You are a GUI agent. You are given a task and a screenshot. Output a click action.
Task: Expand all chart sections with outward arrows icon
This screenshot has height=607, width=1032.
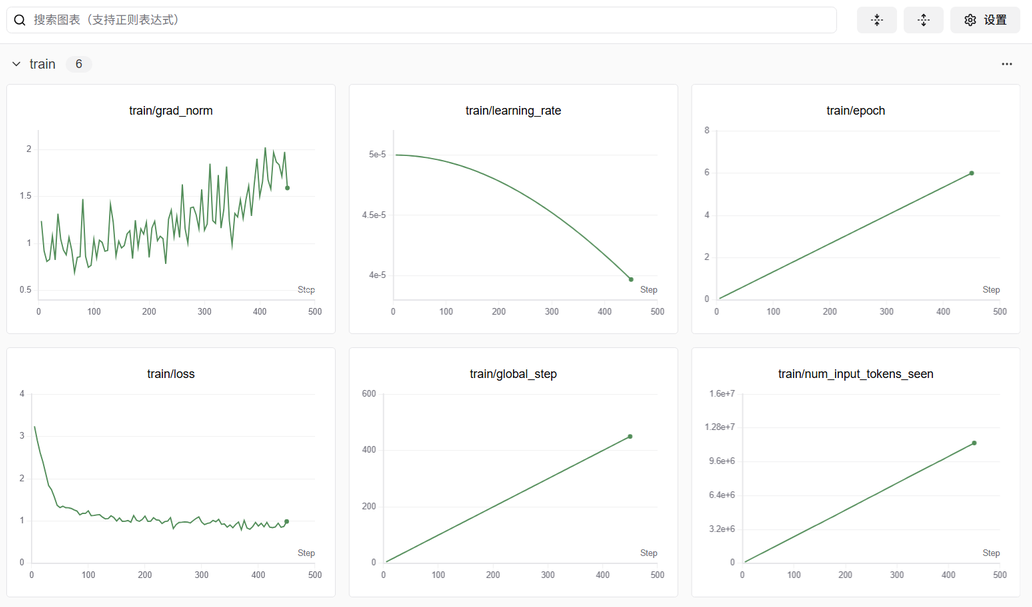[923, 20]
